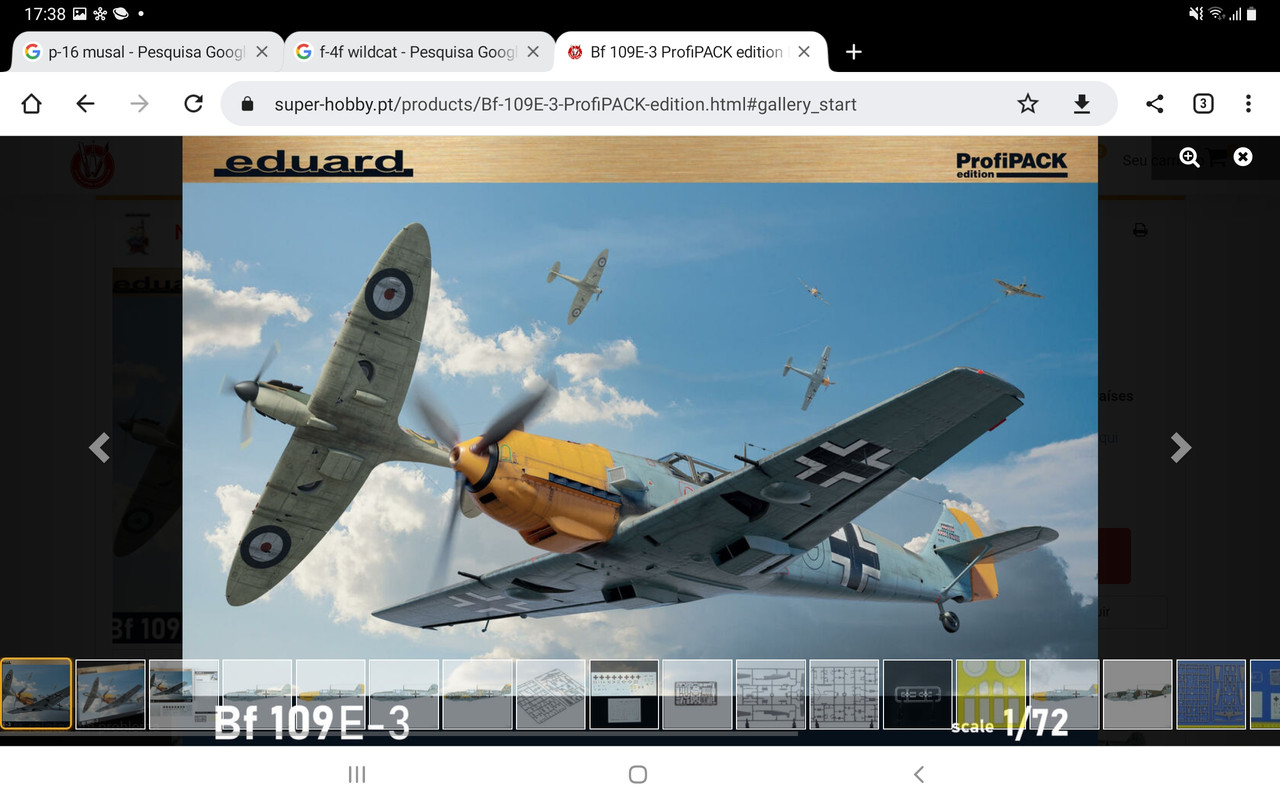Tap the main Bf 109E-3 box art image
The image size is (1280, 800).
coord(640,440)
